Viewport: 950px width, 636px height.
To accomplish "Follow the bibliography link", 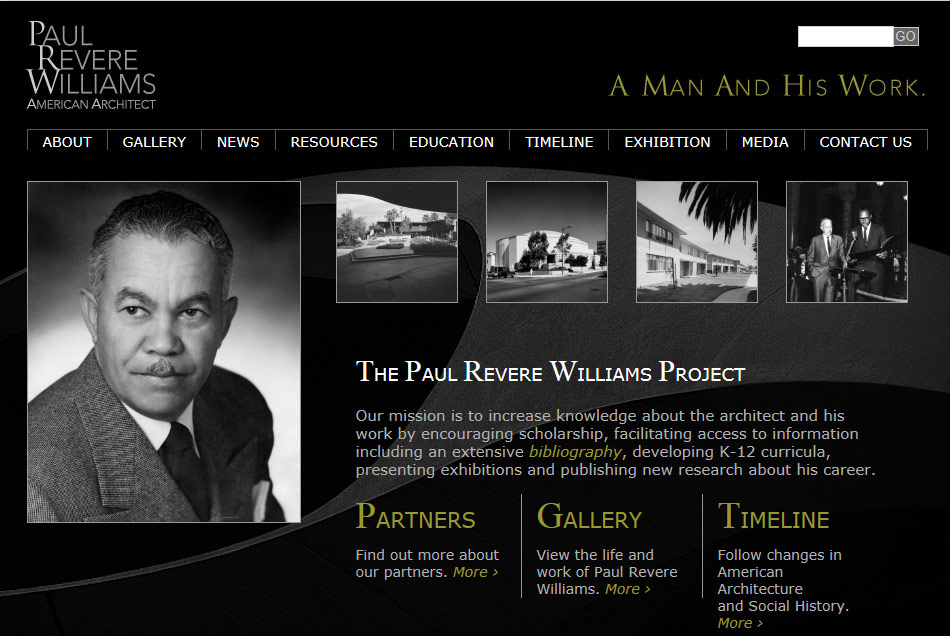I will tap(575, 452).
